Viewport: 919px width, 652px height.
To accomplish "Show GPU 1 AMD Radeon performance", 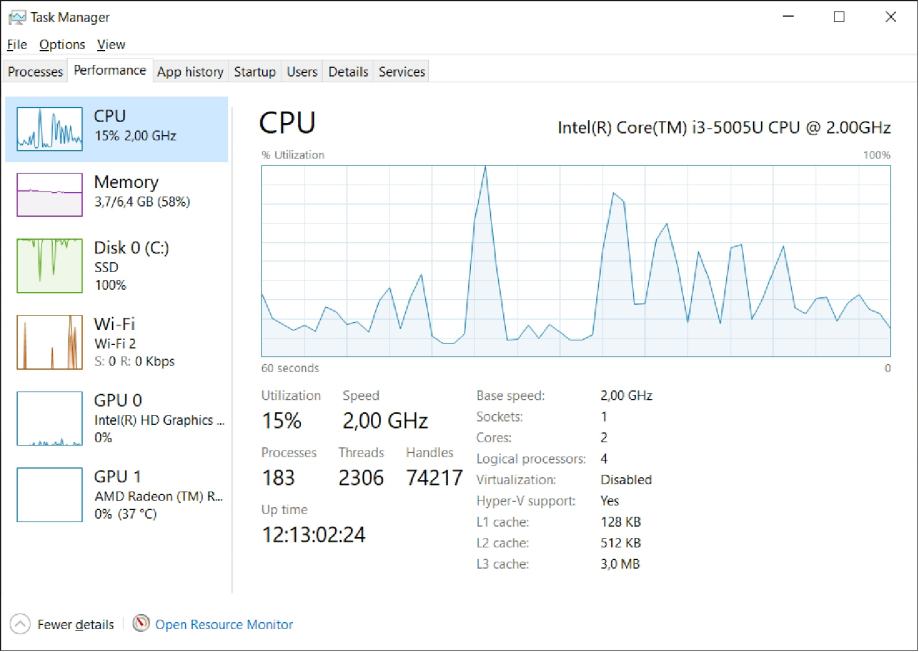I will [x=50, y=494].
